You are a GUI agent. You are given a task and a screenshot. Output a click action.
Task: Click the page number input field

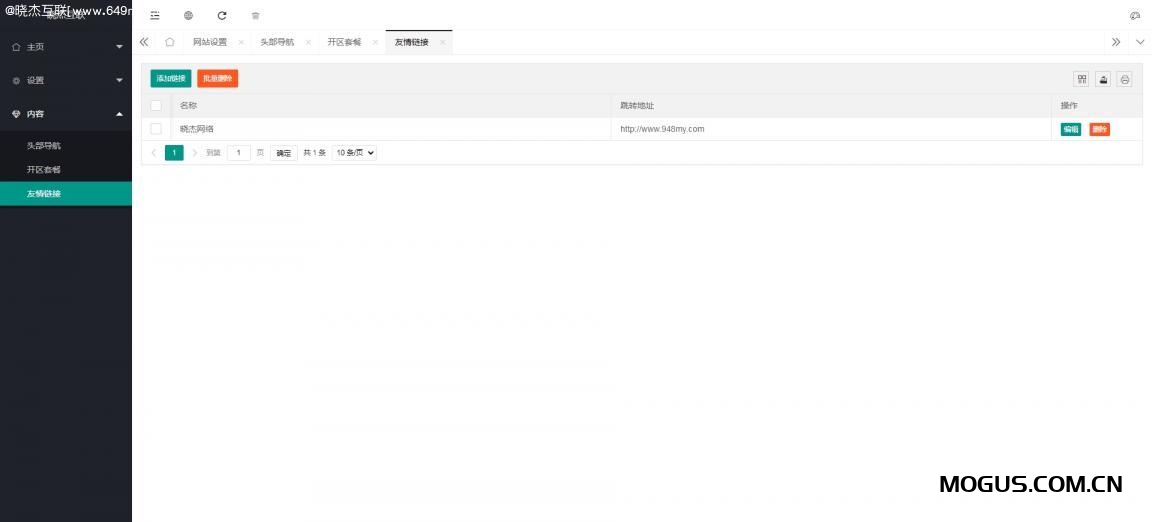[238, 153]
